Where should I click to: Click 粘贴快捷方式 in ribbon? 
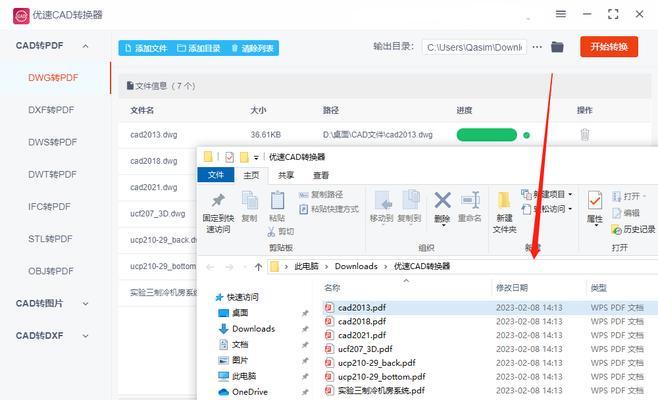(329, 209)
